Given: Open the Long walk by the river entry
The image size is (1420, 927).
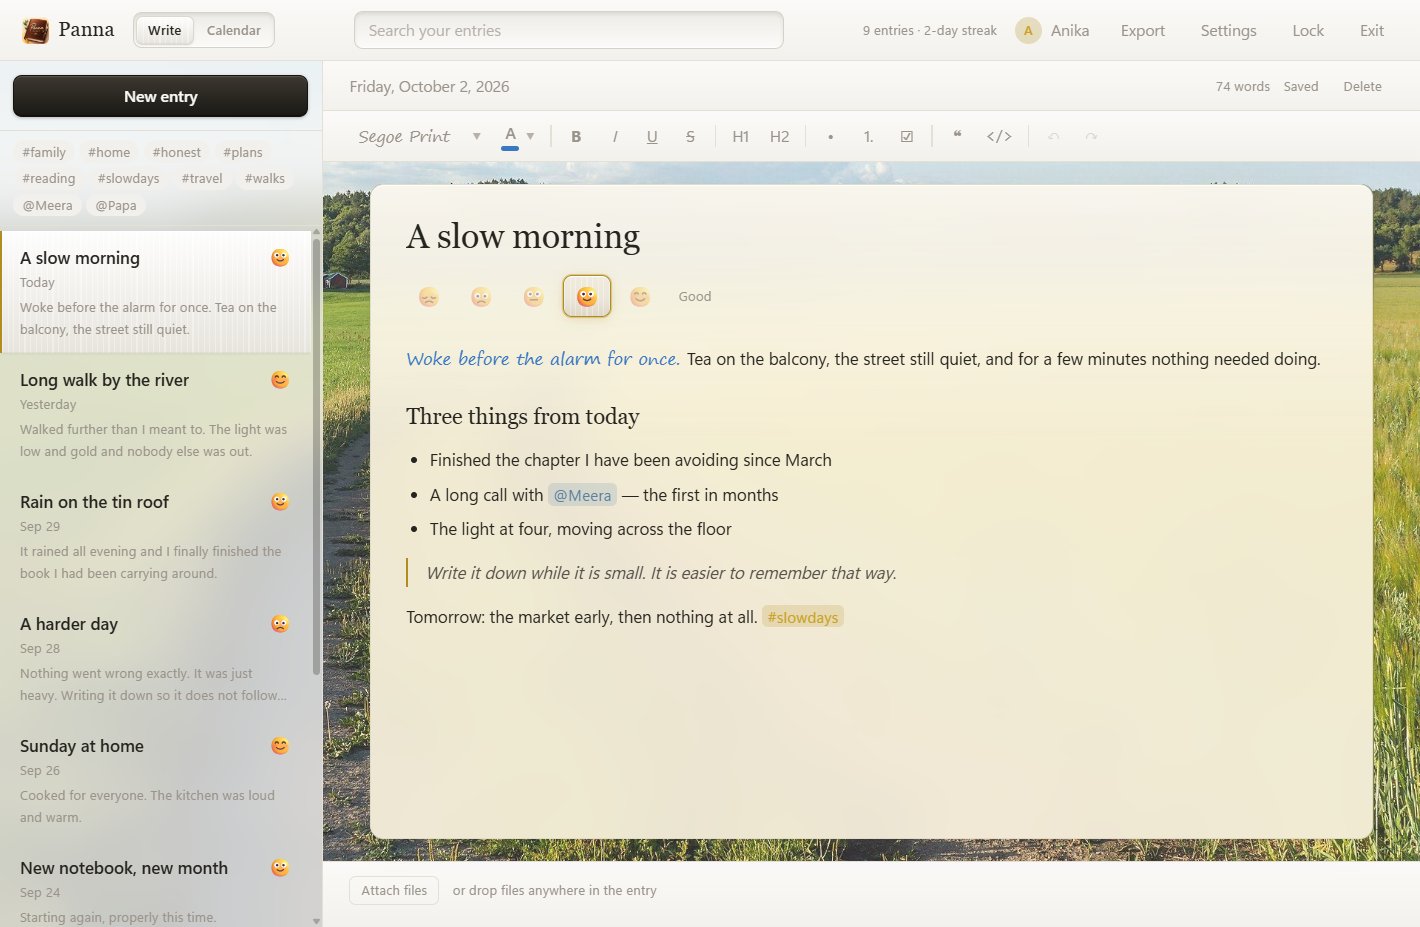Looking at the screenshot, I should point(156,414).
